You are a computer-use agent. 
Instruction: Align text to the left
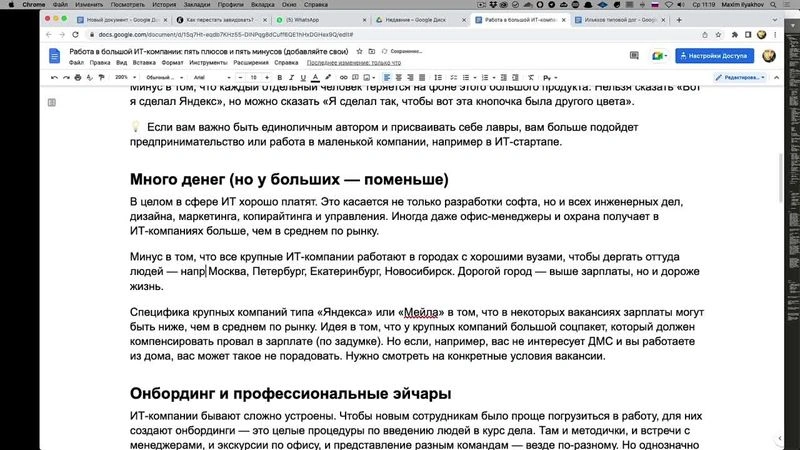(x=387, y=78)
